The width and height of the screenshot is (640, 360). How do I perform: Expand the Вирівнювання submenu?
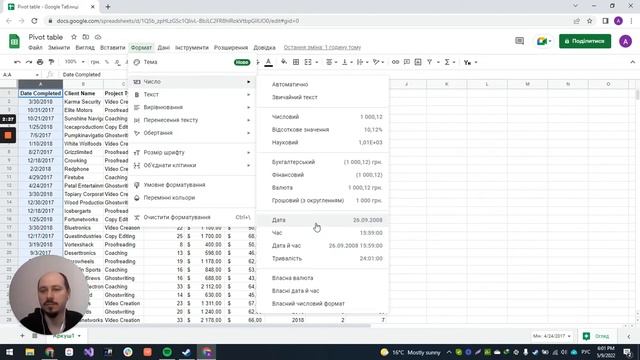pyautogui.click(x=192, y=107)
